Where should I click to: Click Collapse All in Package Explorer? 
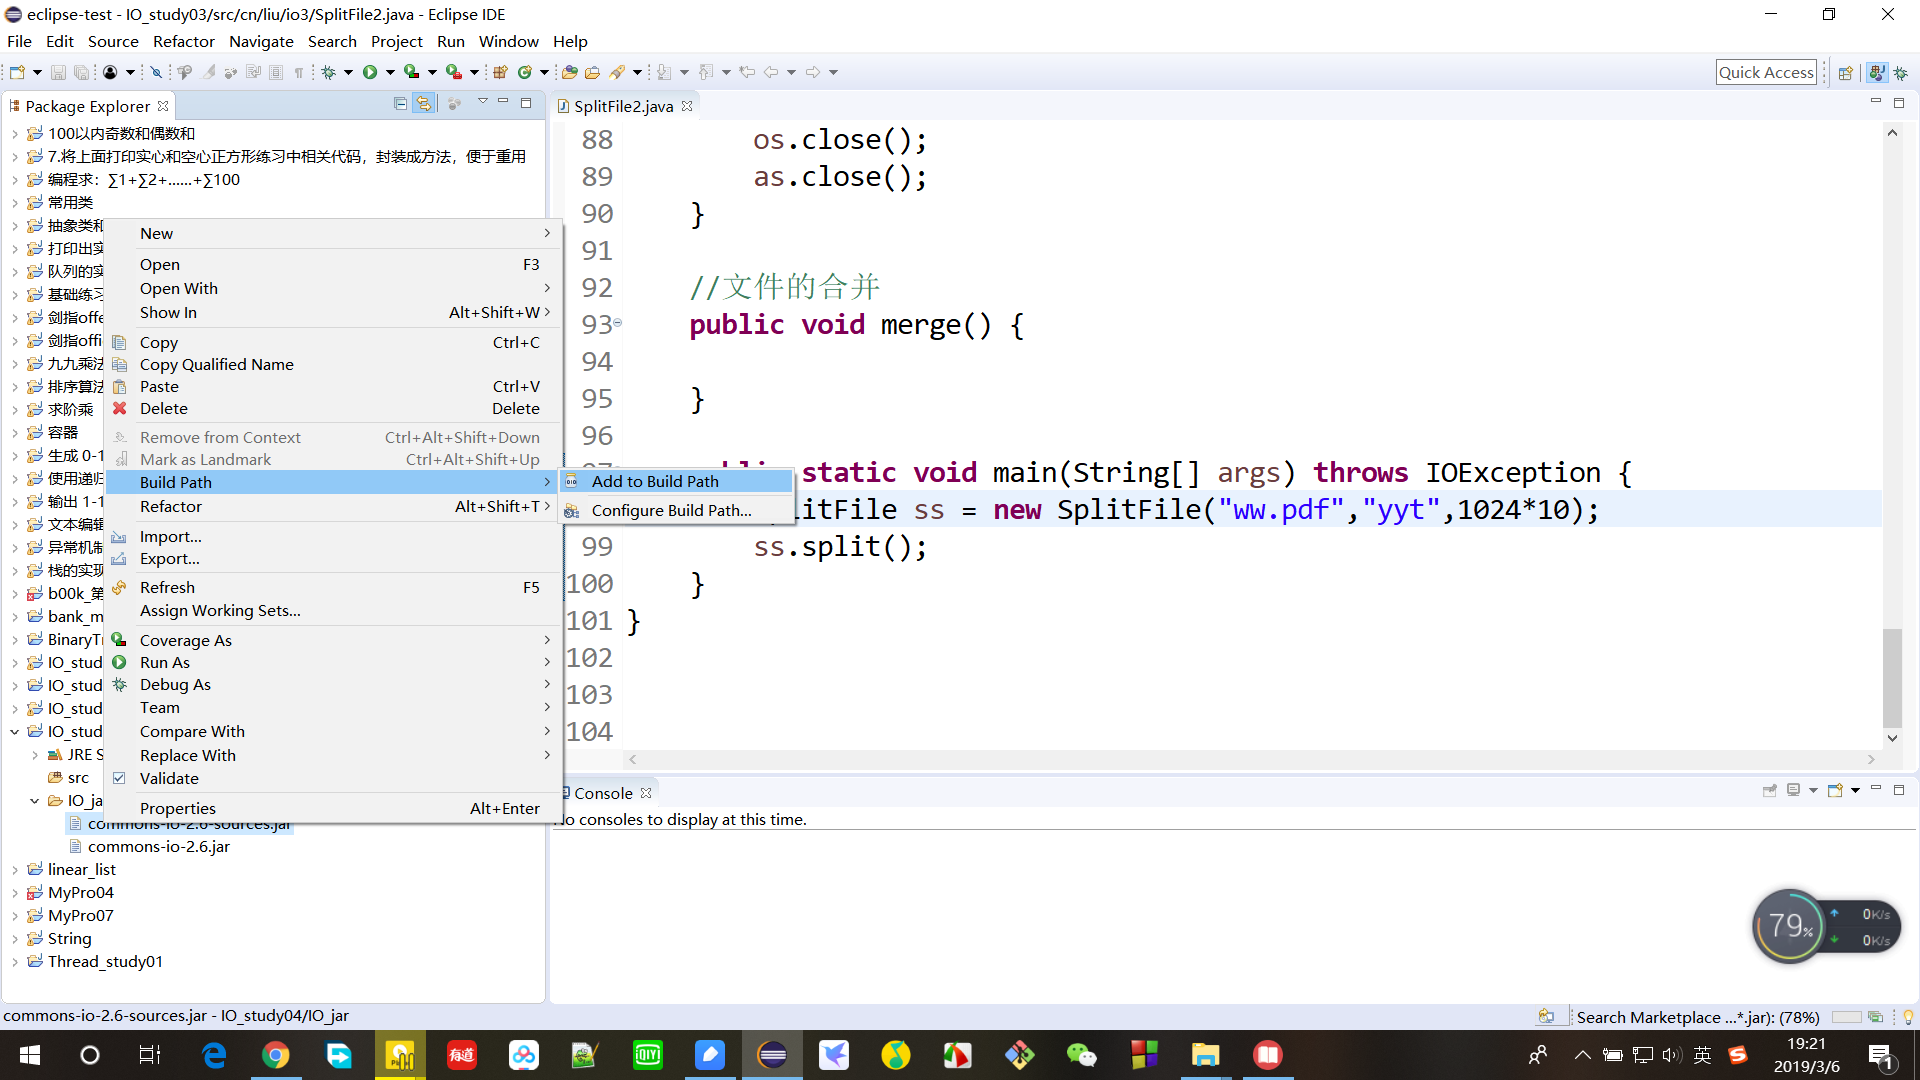400,104
